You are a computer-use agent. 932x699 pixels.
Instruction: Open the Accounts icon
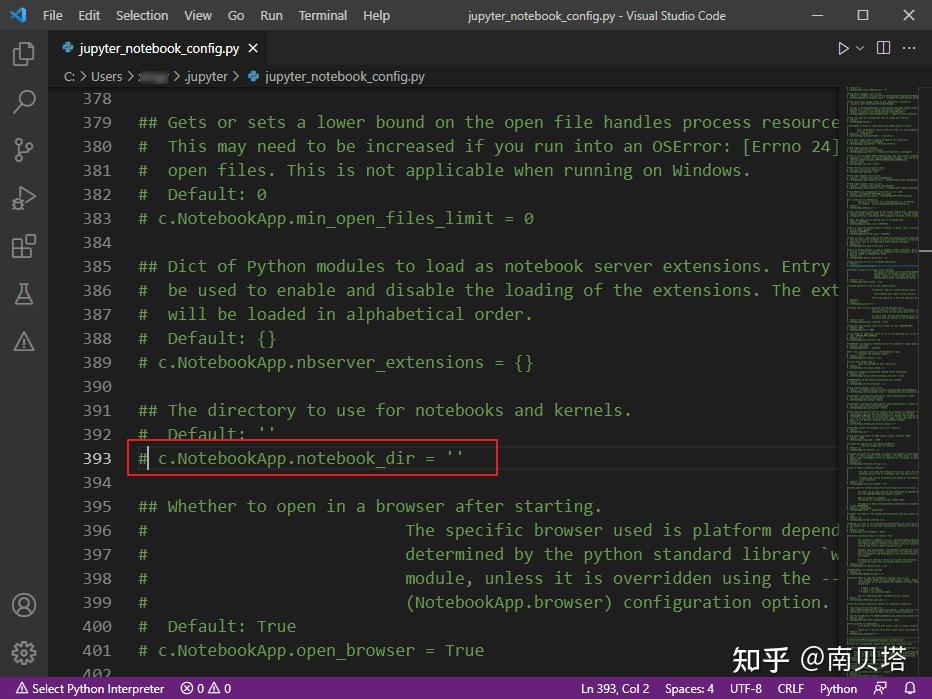[x=24, y=605]
